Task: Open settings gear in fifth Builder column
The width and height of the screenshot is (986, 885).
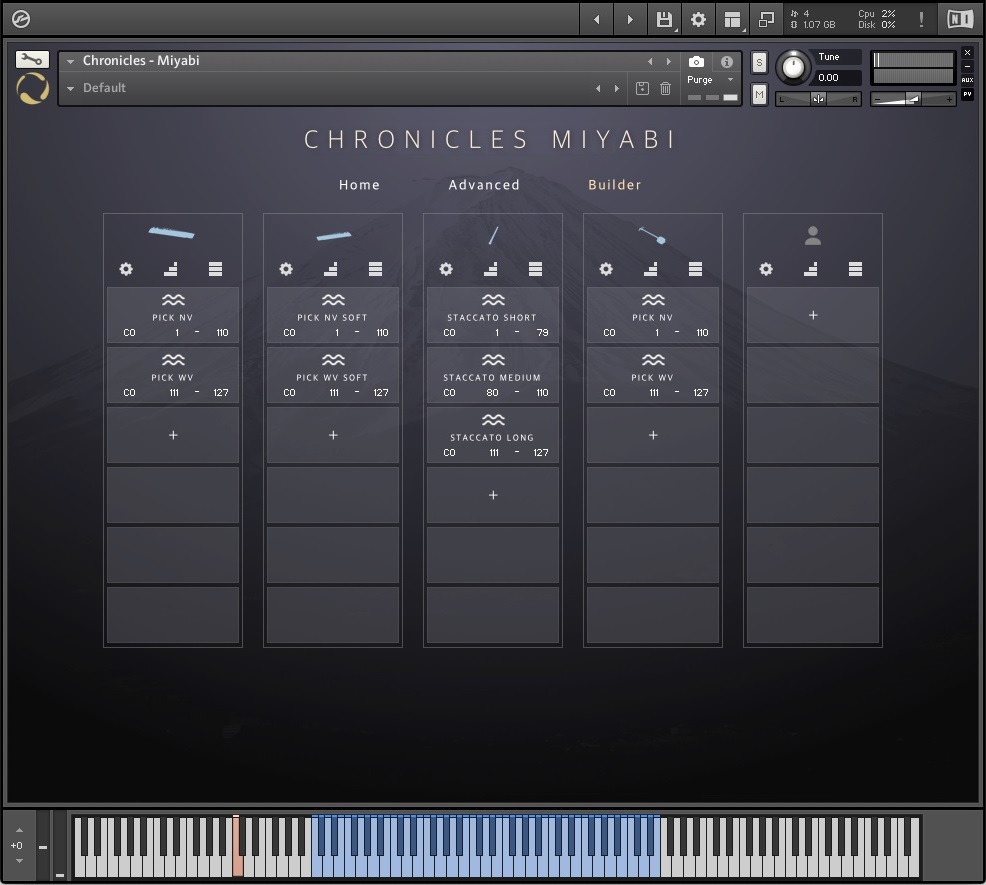Action: (766, 269)
